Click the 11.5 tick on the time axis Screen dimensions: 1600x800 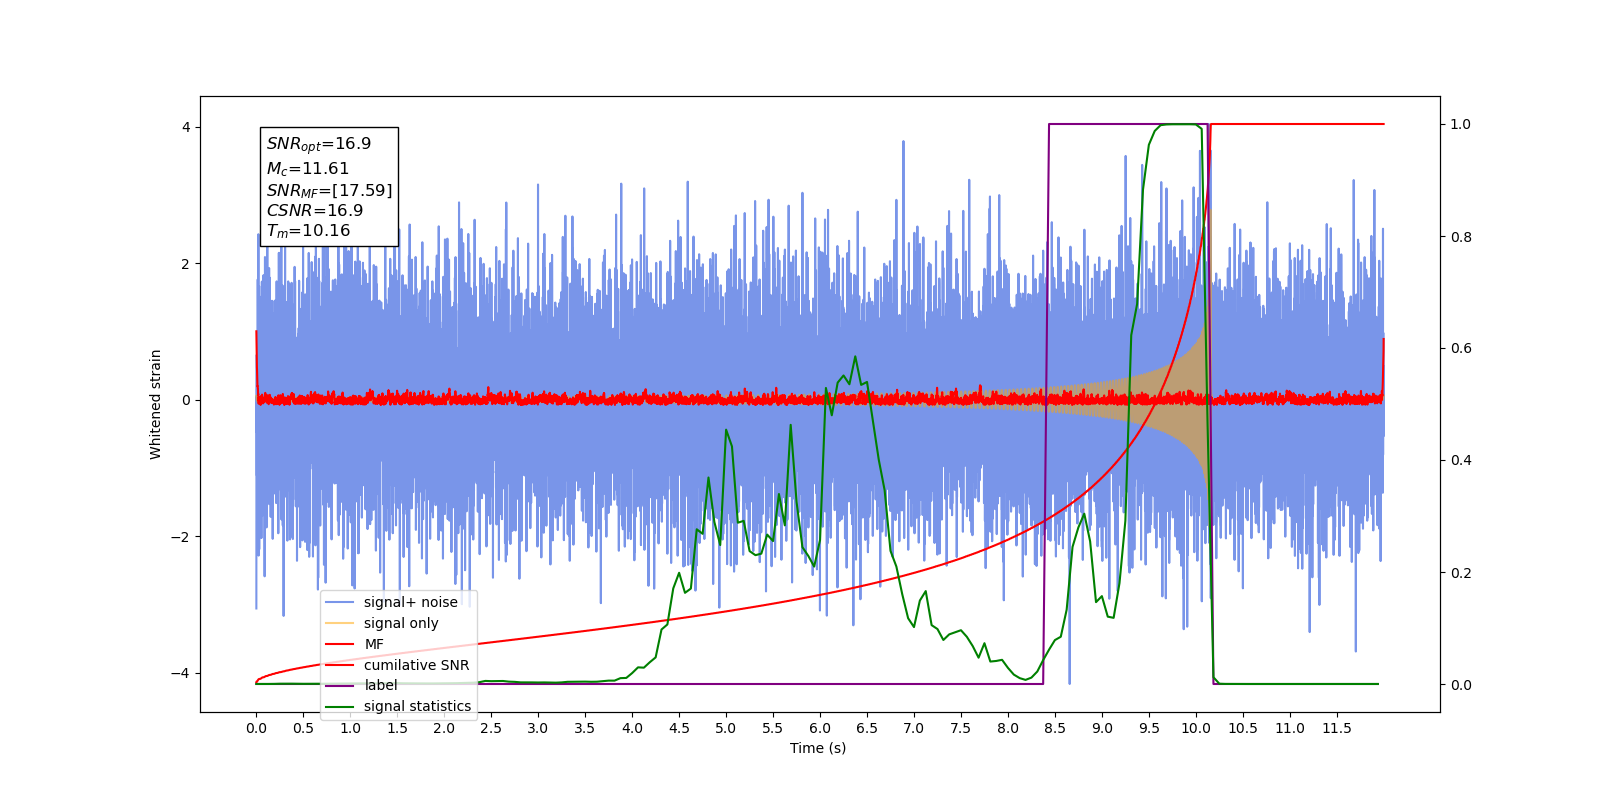[1337, 728]
